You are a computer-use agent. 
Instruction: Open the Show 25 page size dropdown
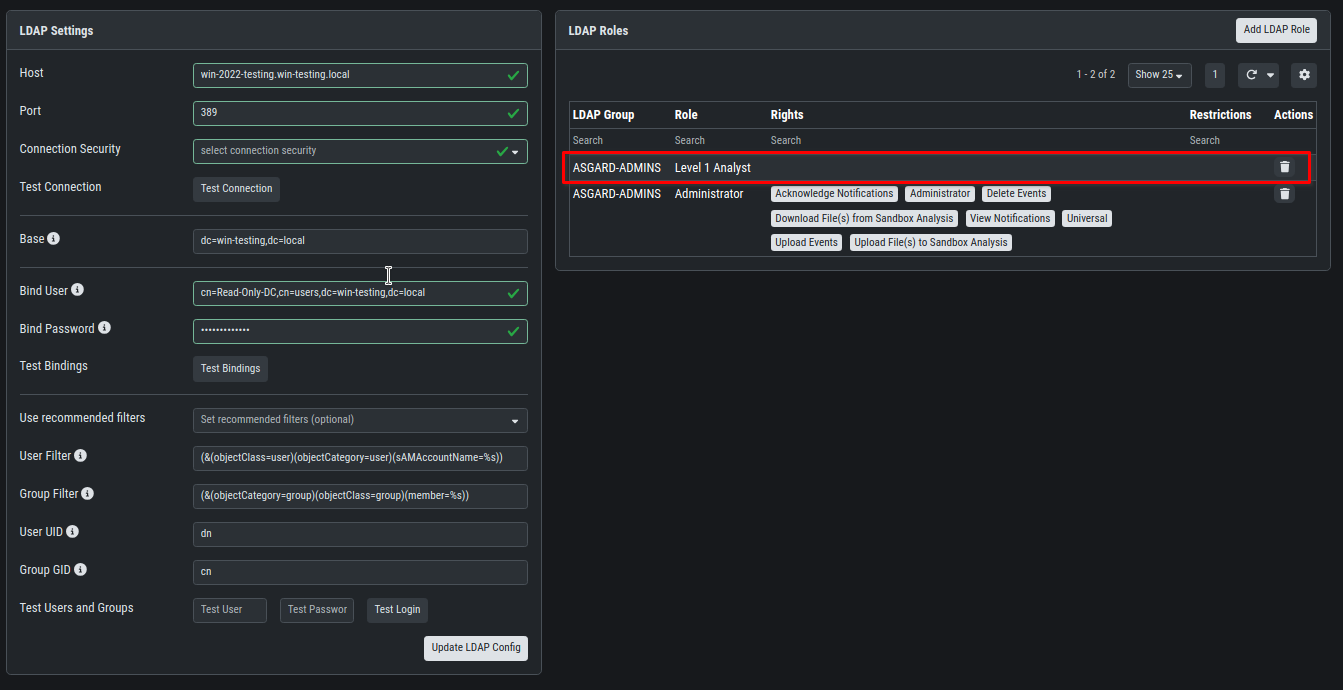tap(1159, 75)
